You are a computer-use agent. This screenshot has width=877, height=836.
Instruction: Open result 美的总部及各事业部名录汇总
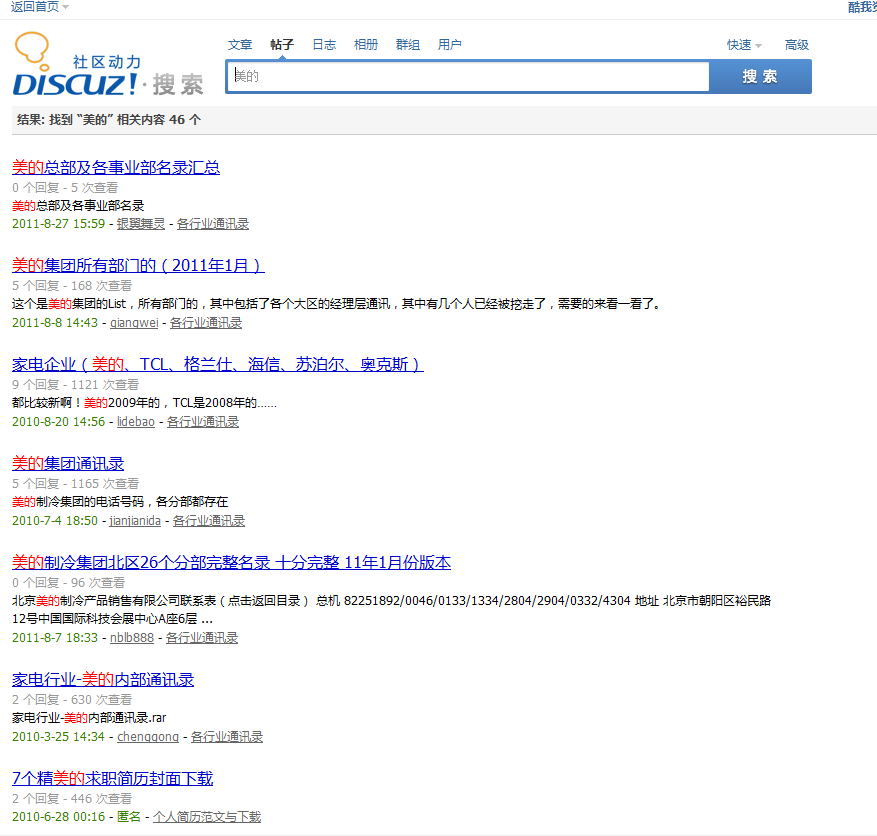(116, 167)
